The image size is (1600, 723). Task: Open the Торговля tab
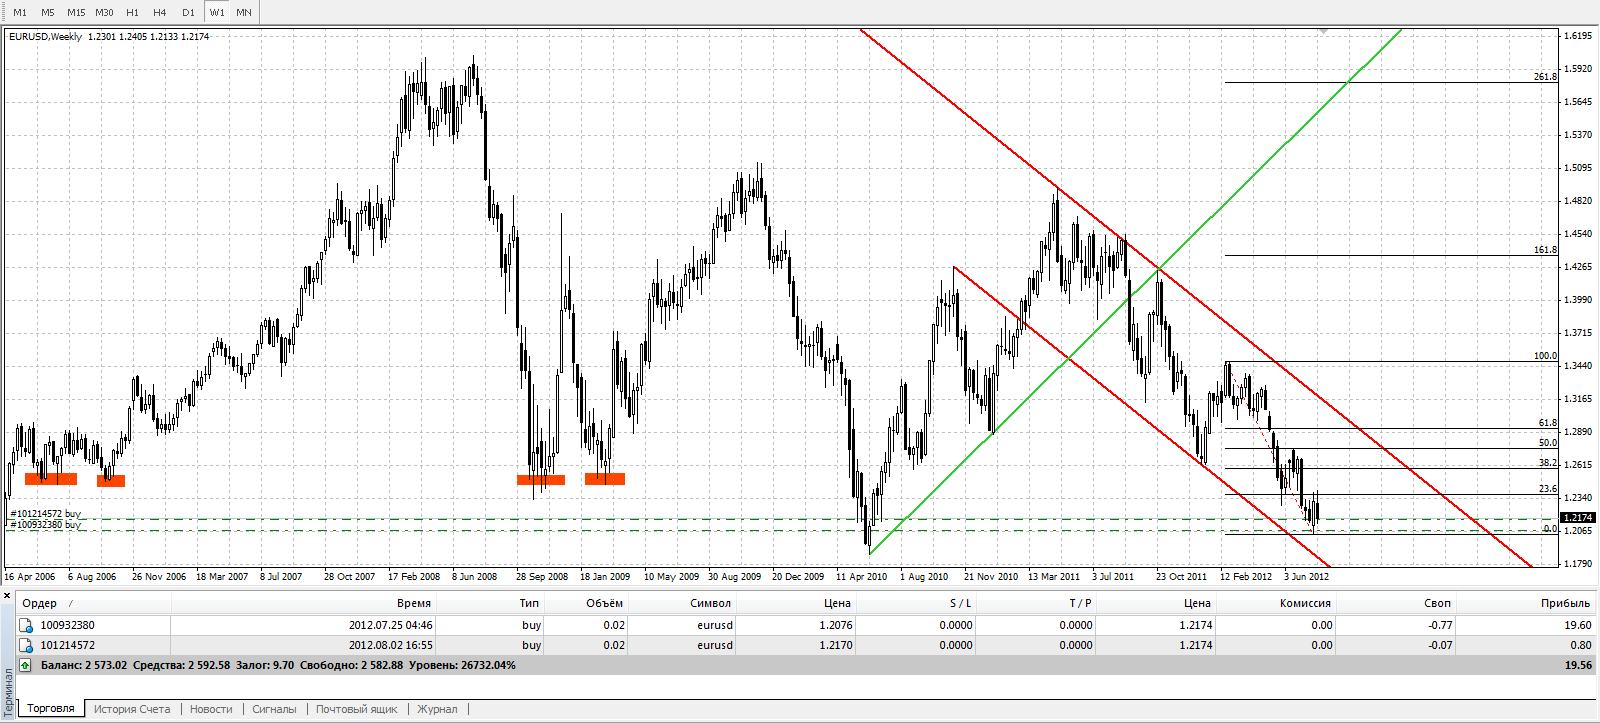click(51, 709)
